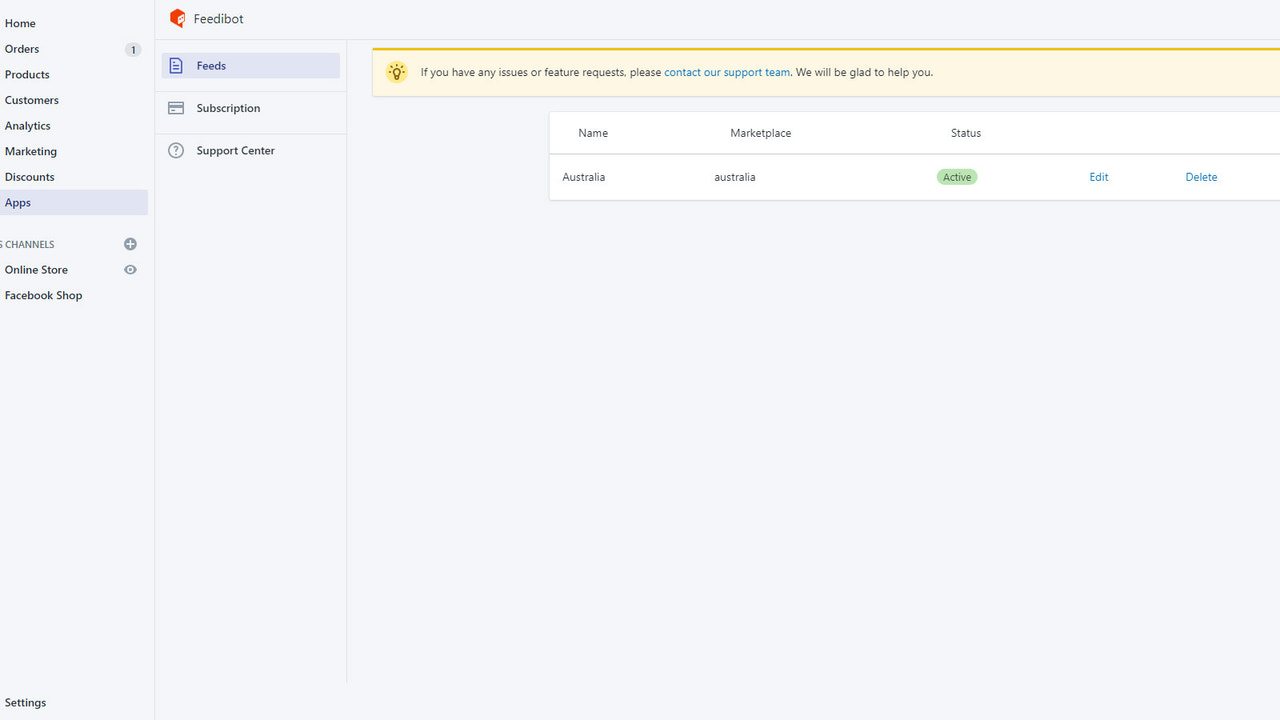Open the Marketing menu item
This screenshot has width=1280, height=720.
click(x=30, y=150)
